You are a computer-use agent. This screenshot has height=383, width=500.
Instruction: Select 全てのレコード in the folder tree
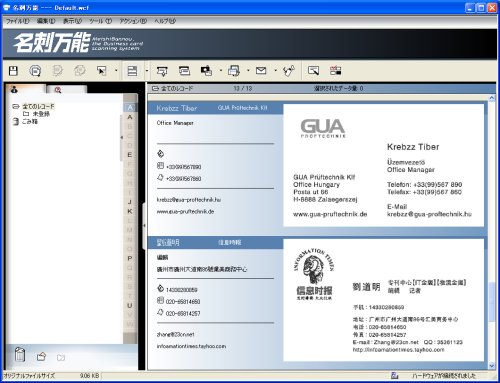click(x=38, y=107)
